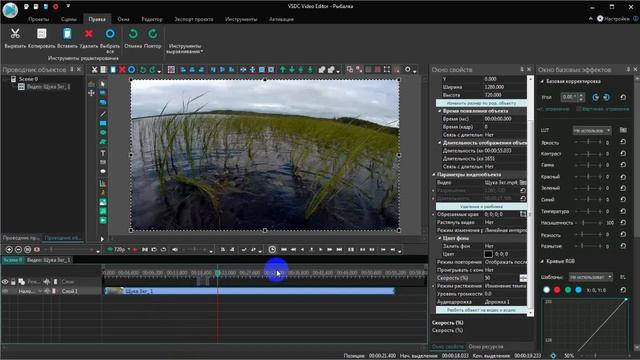Click the red X delete icon in the editor toolbar
Image resolution: width=640 pixels, height=360 pixels.
click(x=122, y=70)
